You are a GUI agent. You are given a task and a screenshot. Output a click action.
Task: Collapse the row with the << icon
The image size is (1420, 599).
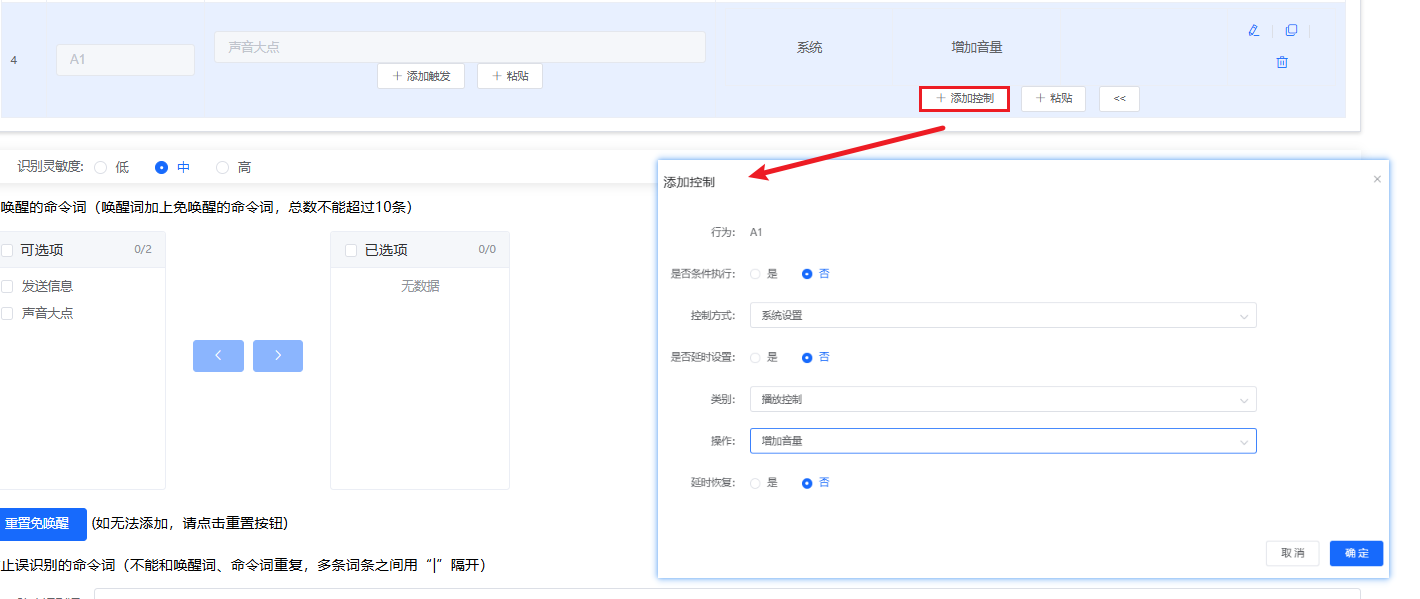click(x=1119, y=98)
